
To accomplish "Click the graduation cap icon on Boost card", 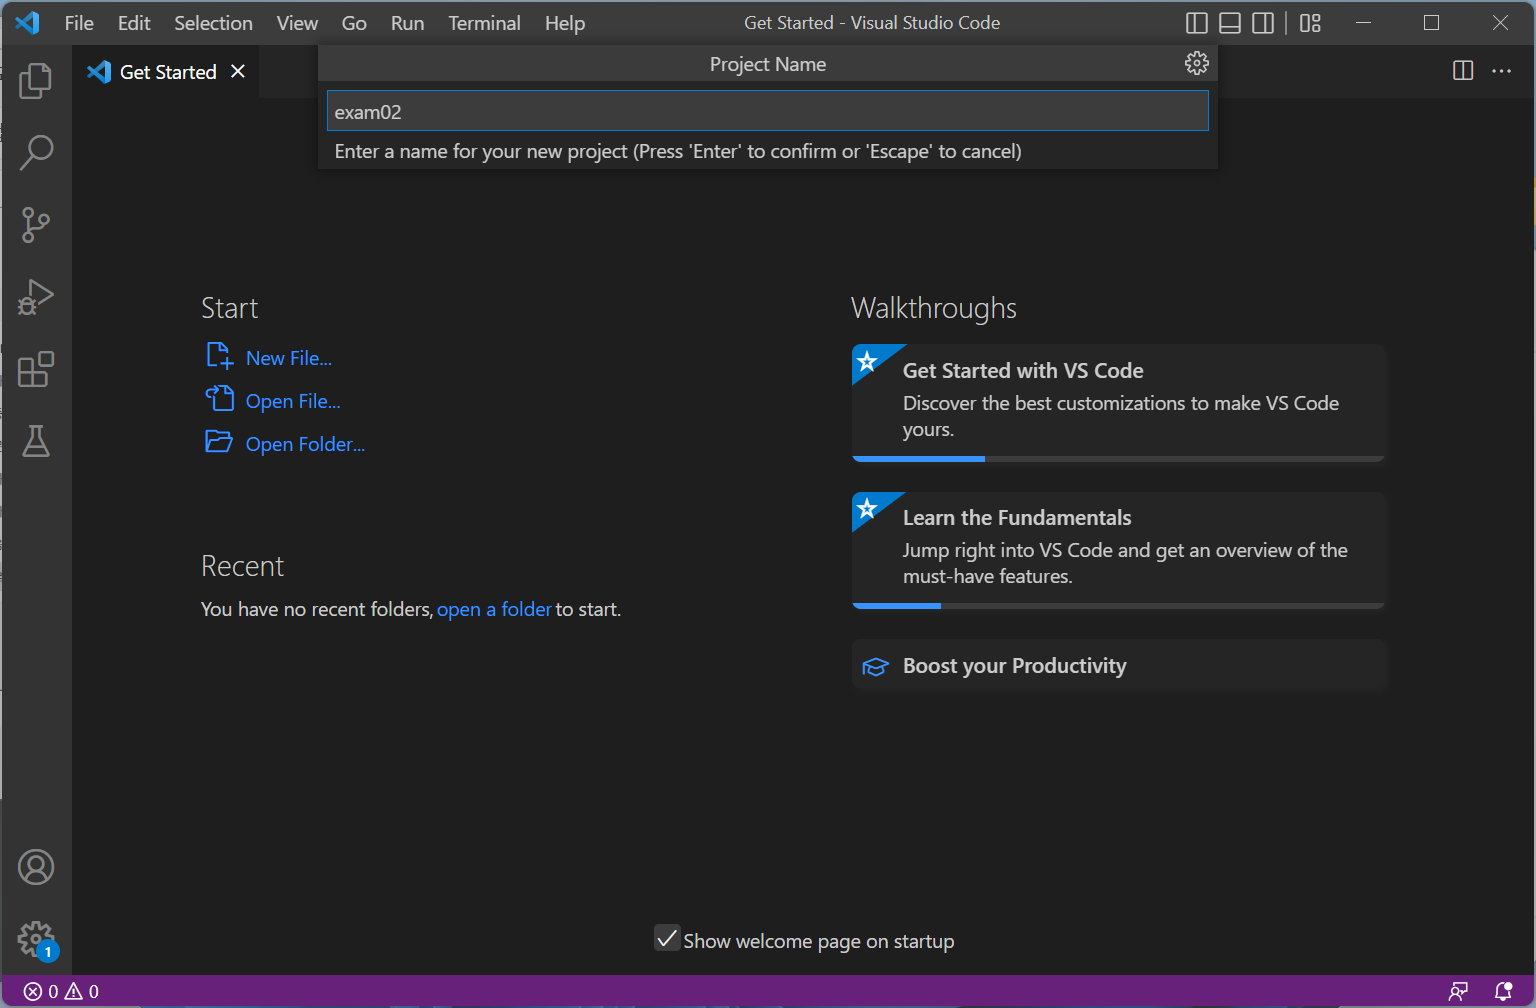I will (875, 667).
